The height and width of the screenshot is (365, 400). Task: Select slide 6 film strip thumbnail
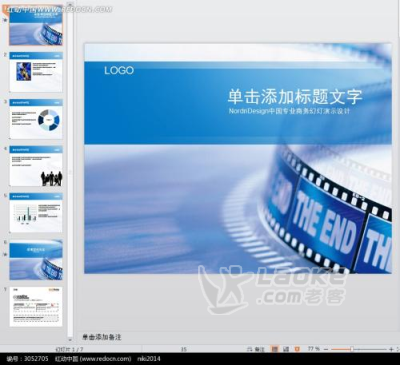(36, 260)
